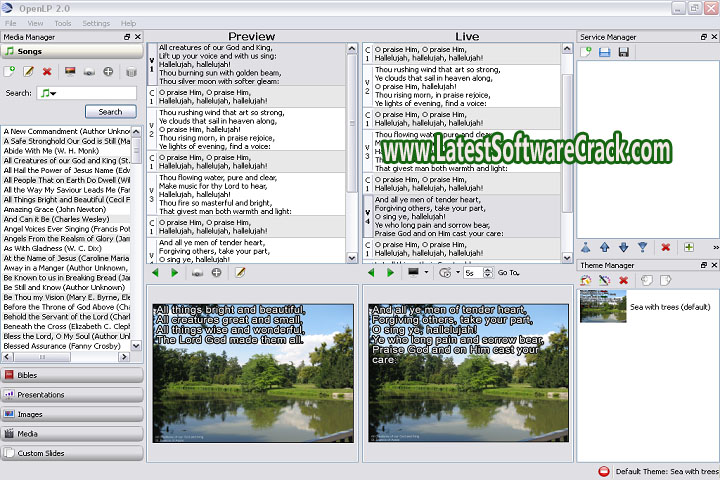720x480 pixels.
Task: Open the Settings menu
Action: tap(96, 23)
